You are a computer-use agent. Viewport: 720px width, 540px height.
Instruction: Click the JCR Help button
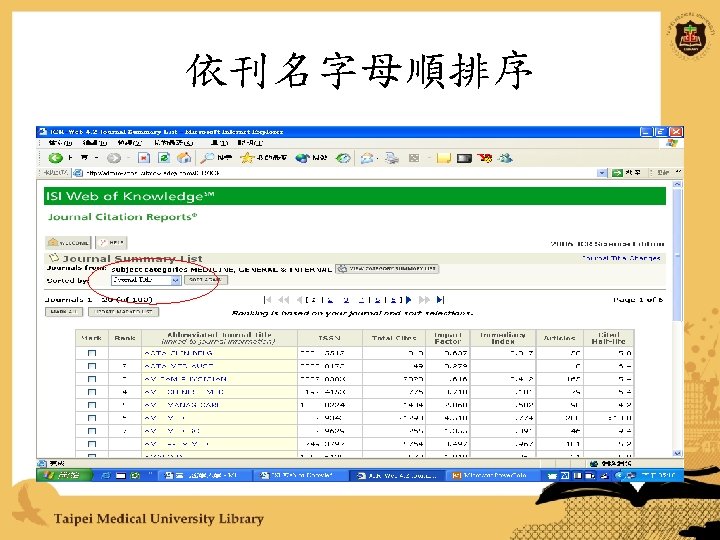[x=111, y=242]
